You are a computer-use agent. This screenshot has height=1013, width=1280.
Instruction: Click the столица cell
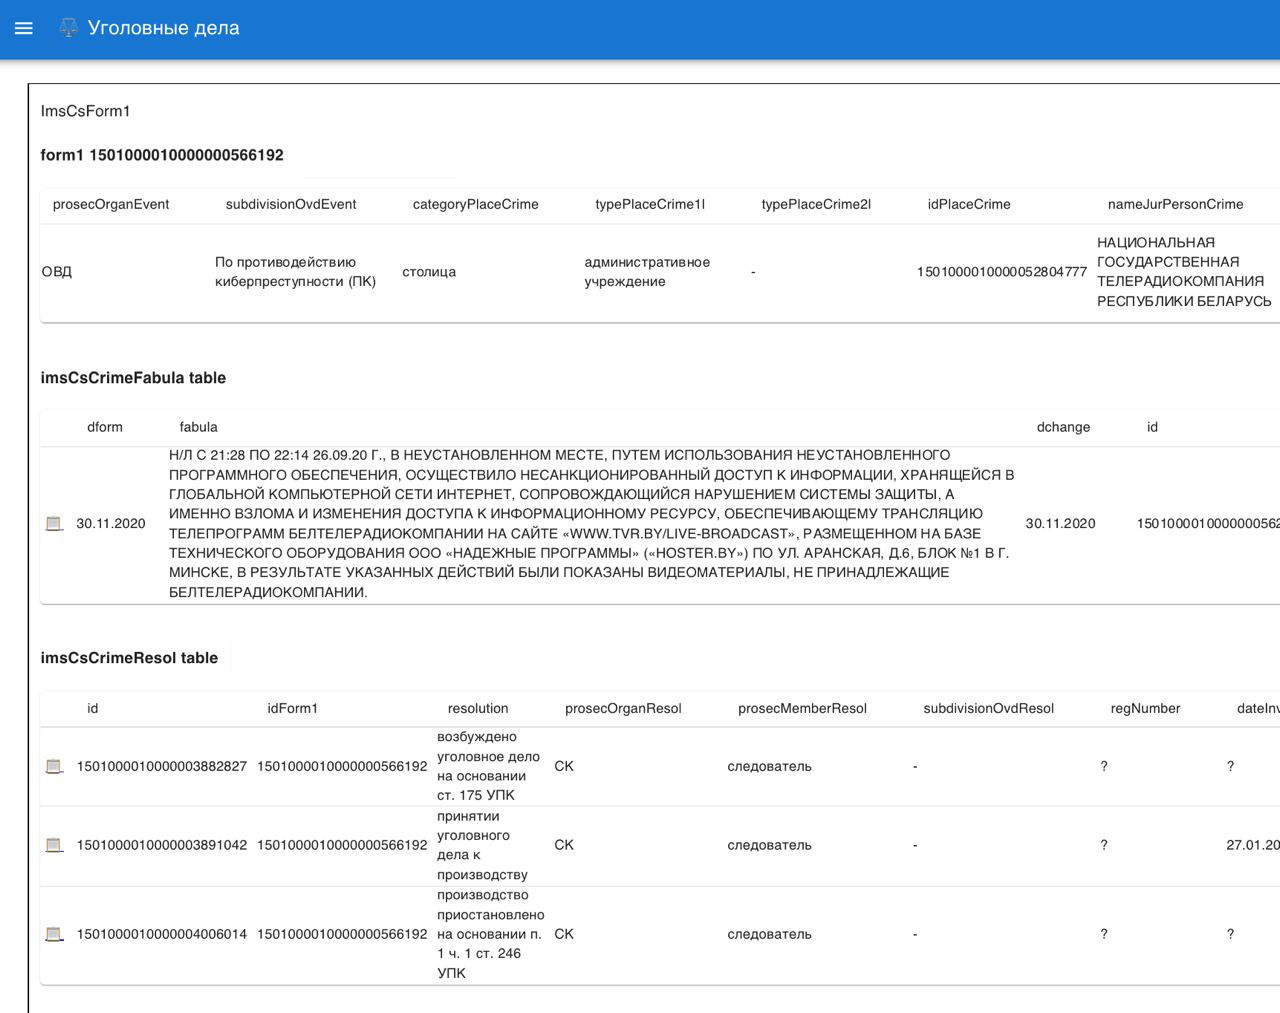[429, 272]
